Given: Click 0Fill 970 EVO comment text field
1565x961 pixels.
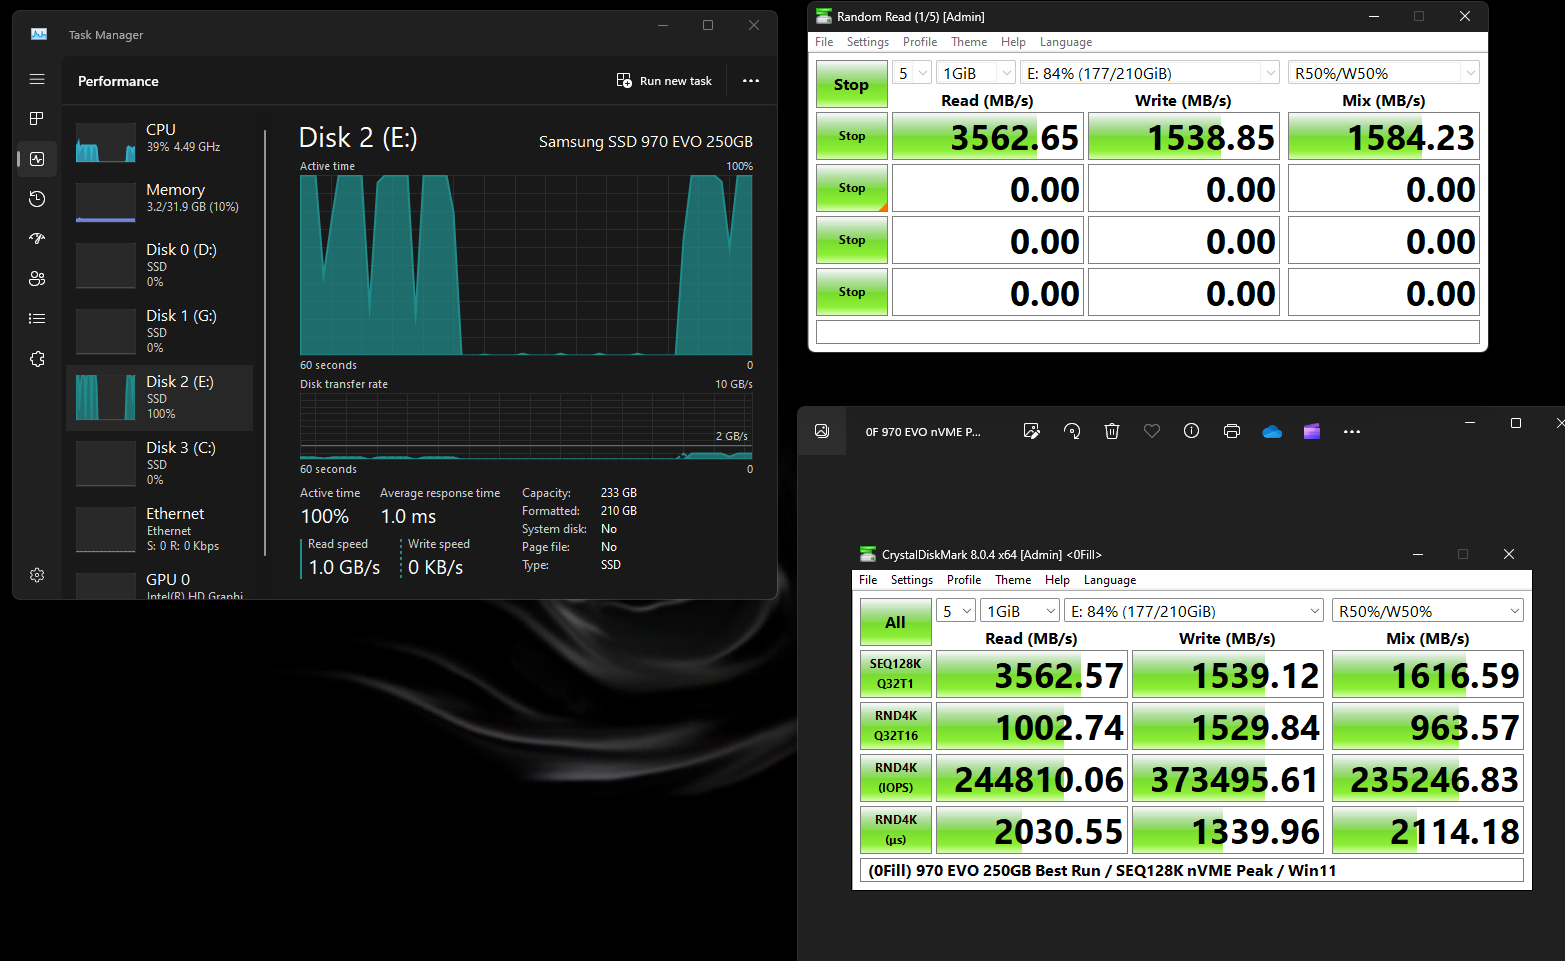Looking at the screenshot, I should pyautogui.click(x=1191, y=870).
